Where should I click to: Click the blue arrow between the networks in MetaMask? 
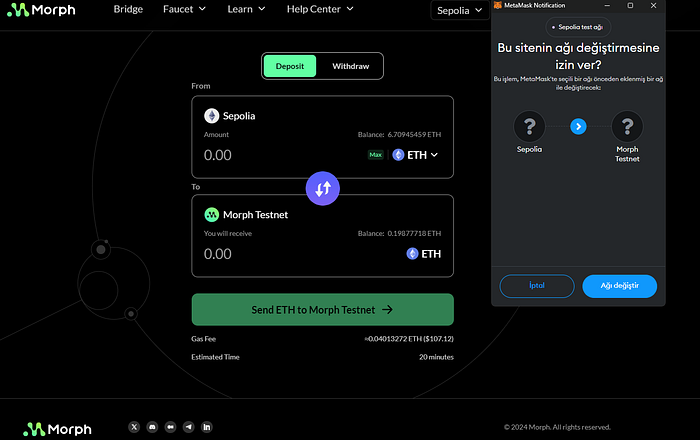578,127
